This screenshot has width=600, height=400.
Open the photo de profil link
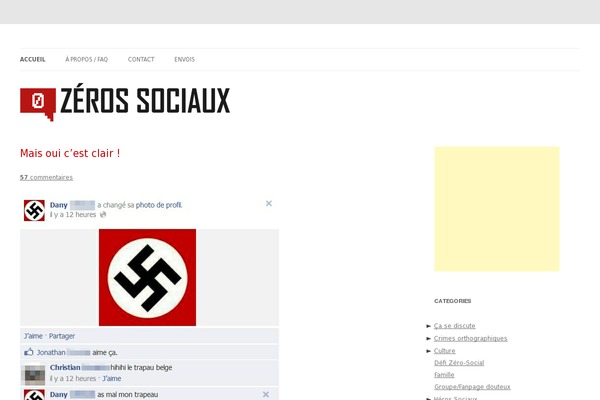[159, 205]
